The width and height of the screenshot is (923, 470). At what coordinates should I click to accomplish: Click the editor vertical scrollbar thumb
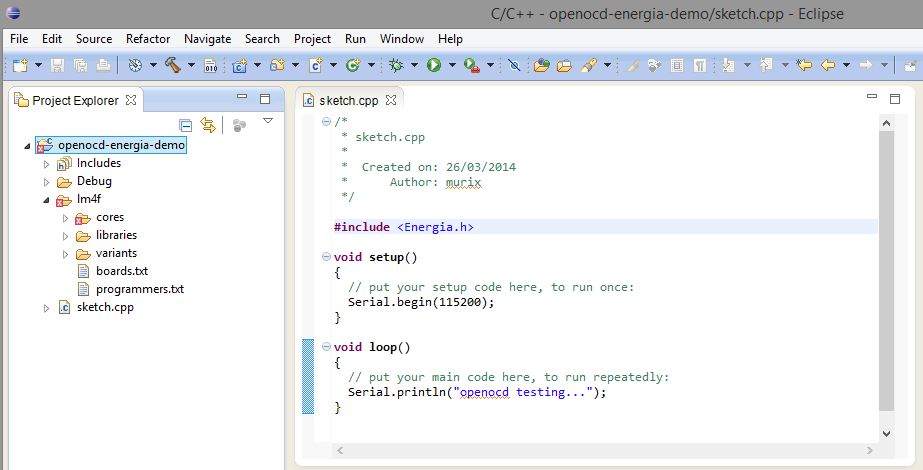[887, 271]
